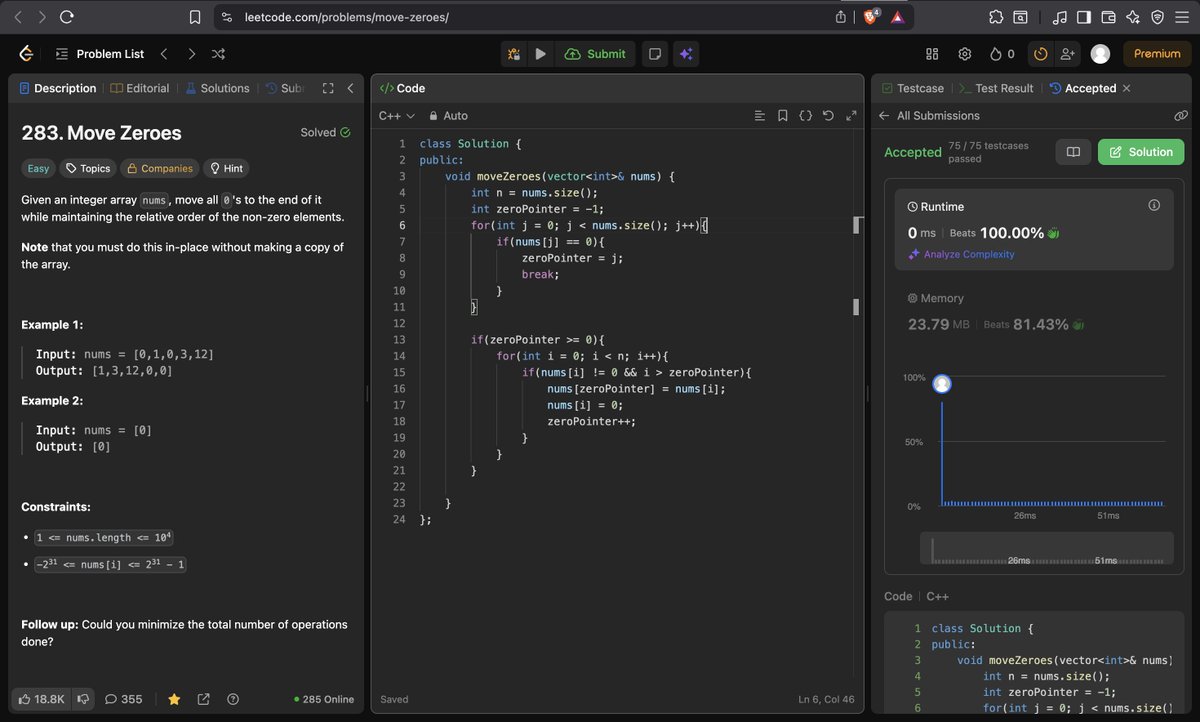Collapse the Description panel with left chevron
Viewport: 1200px width, 722px height.
click(x=350, y=88)
